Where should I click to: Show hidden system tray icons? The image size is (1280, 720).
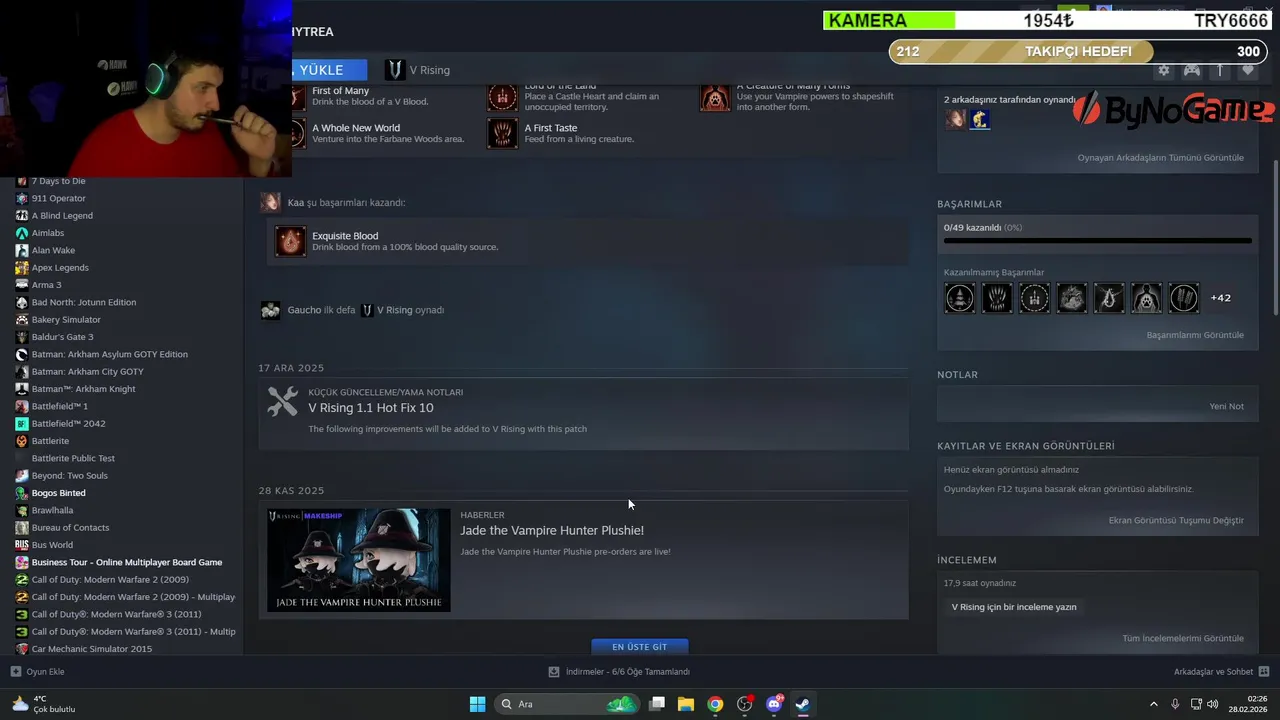(x=1153, y=704)
